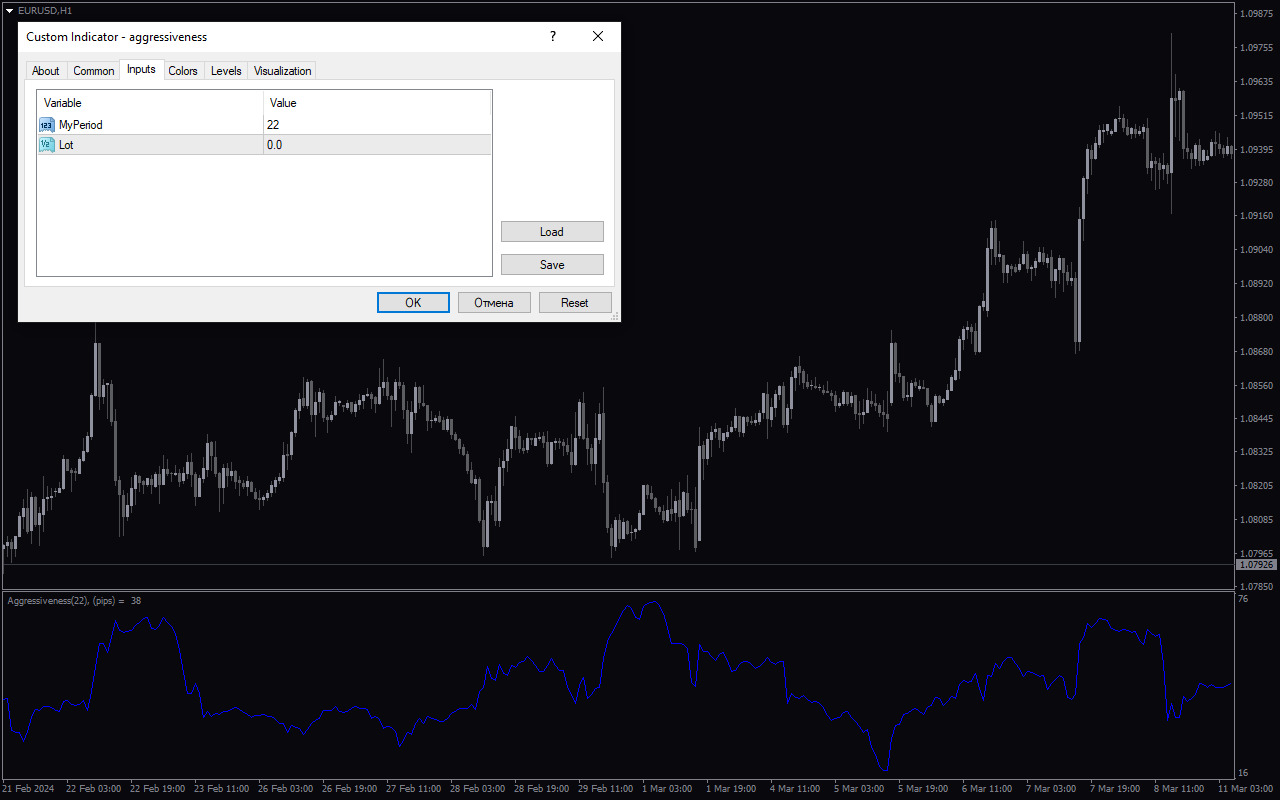The image size is (1280, 800).
Task: Click the Value column header
Action: (x=378, y=103)
